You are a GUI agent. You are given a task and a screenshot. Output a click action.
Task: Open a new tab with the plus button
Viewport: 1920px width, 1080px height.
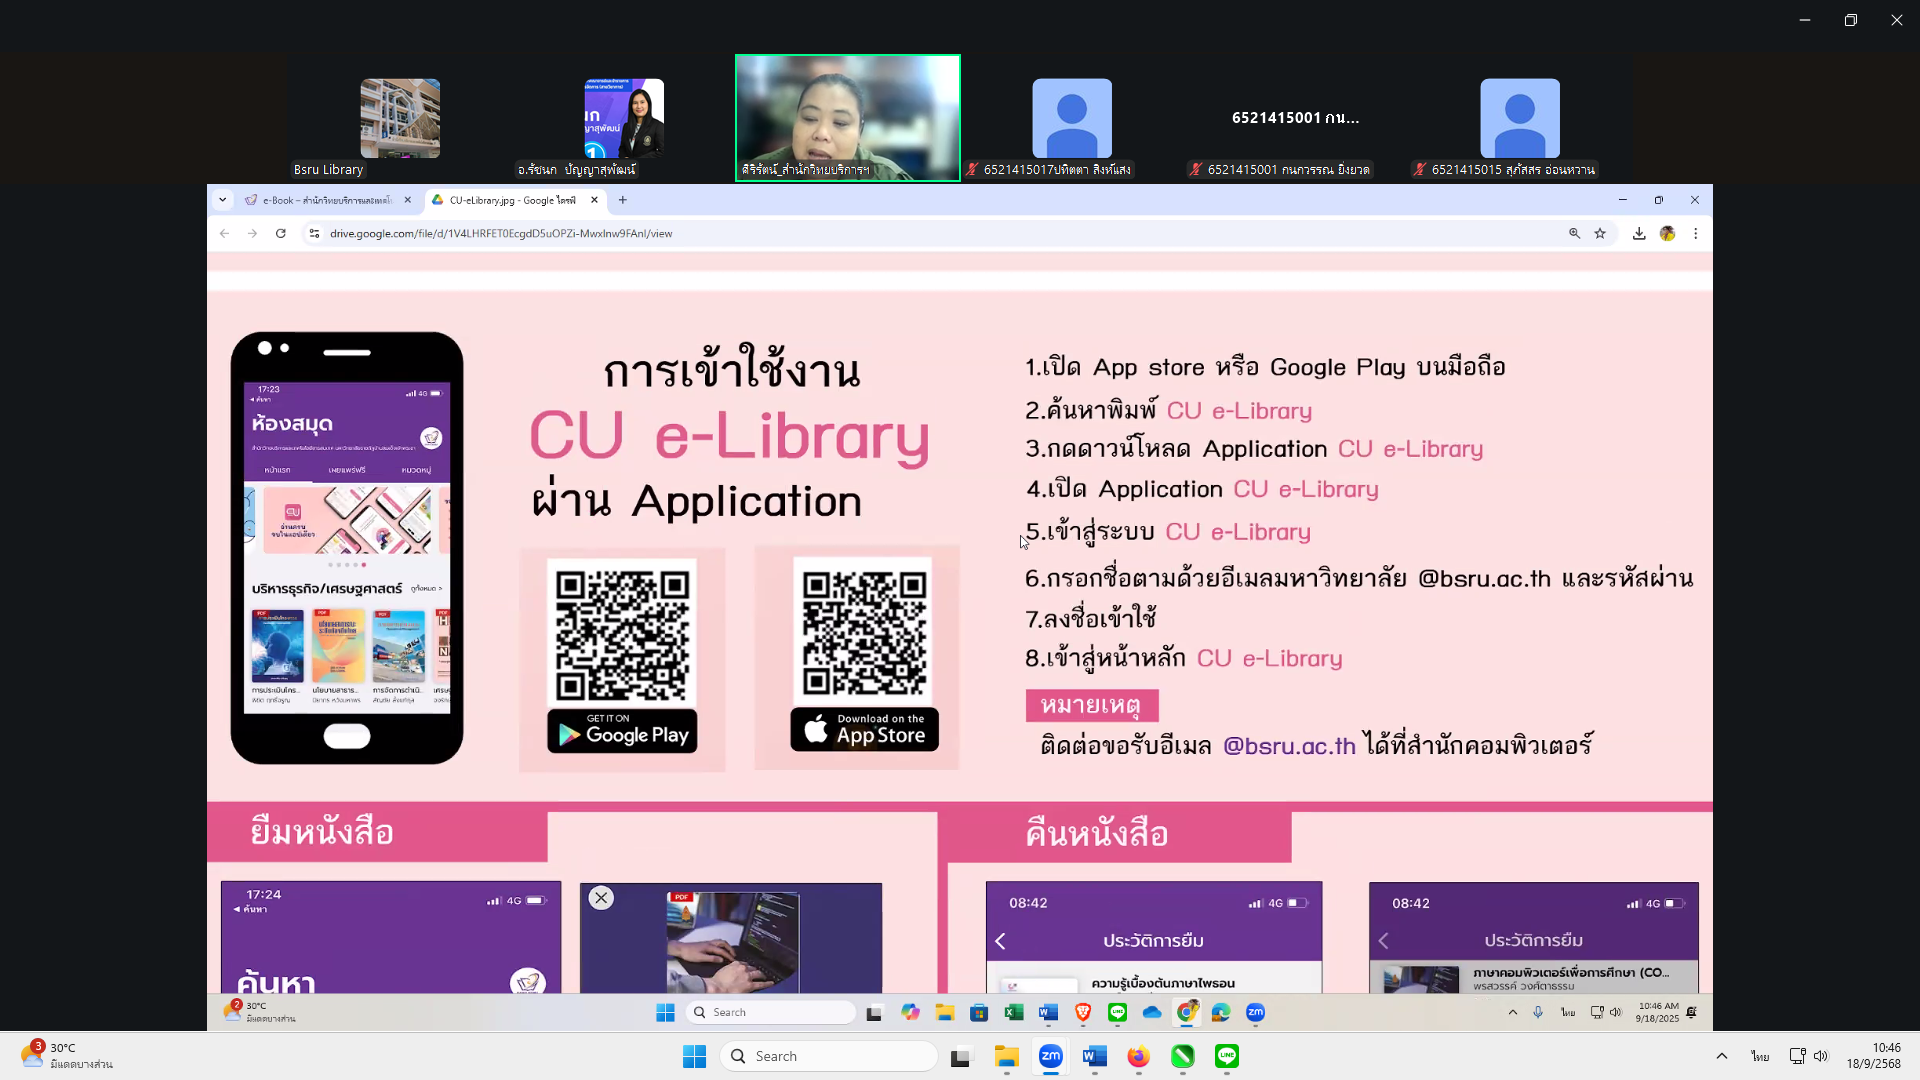click(x=623, y=200)
